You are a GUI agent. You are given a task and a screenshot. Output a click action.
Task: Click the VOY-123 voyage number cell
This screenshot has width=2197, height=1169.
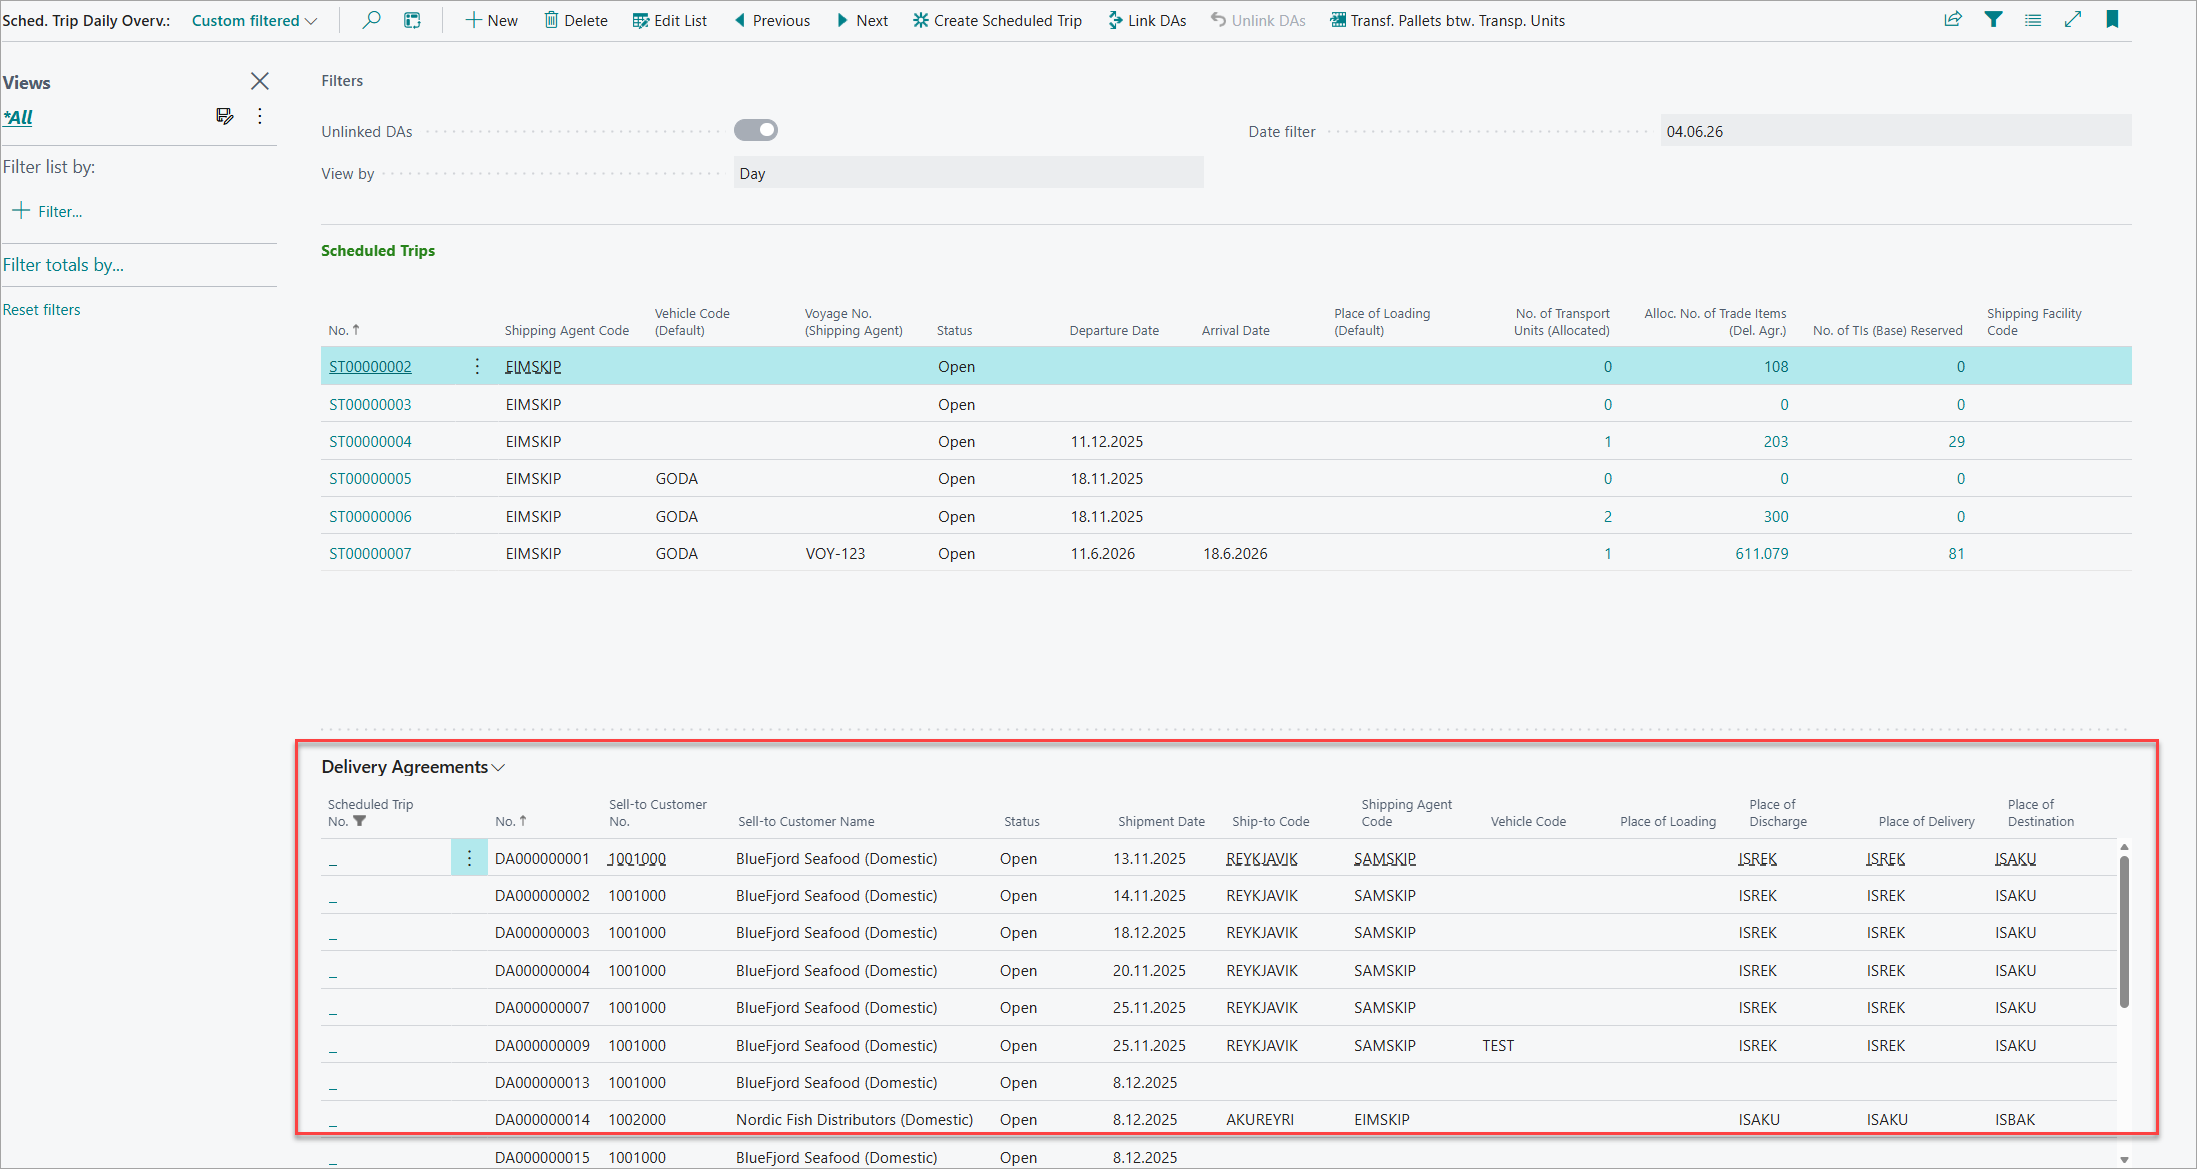pos(835,554)
